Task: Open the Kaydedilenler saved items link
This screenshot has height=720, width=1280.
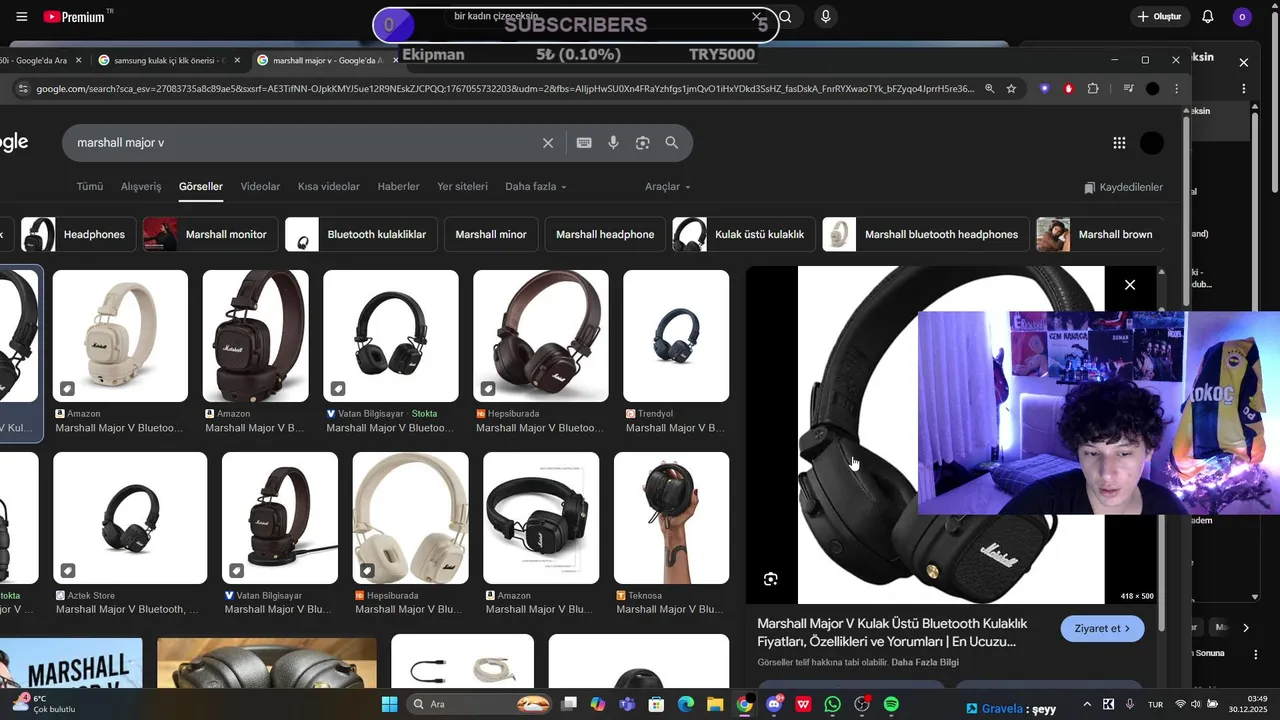Action: pyautogui.click(x=1123, y=187)
